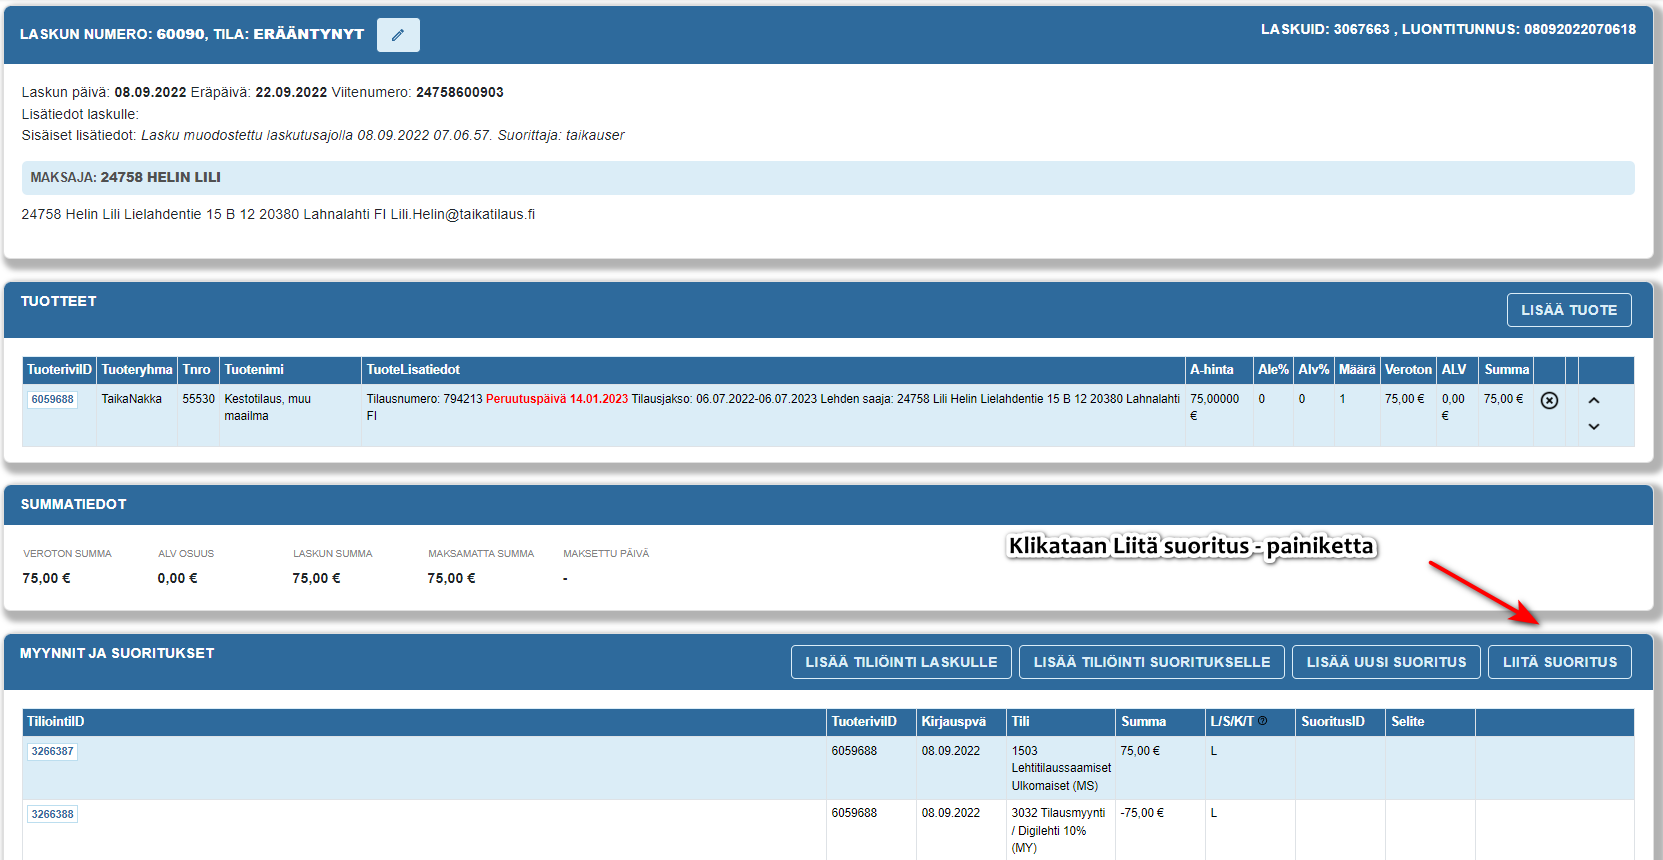Click the Veroton column header
Screen dimensions: 1663x860
1408,370
